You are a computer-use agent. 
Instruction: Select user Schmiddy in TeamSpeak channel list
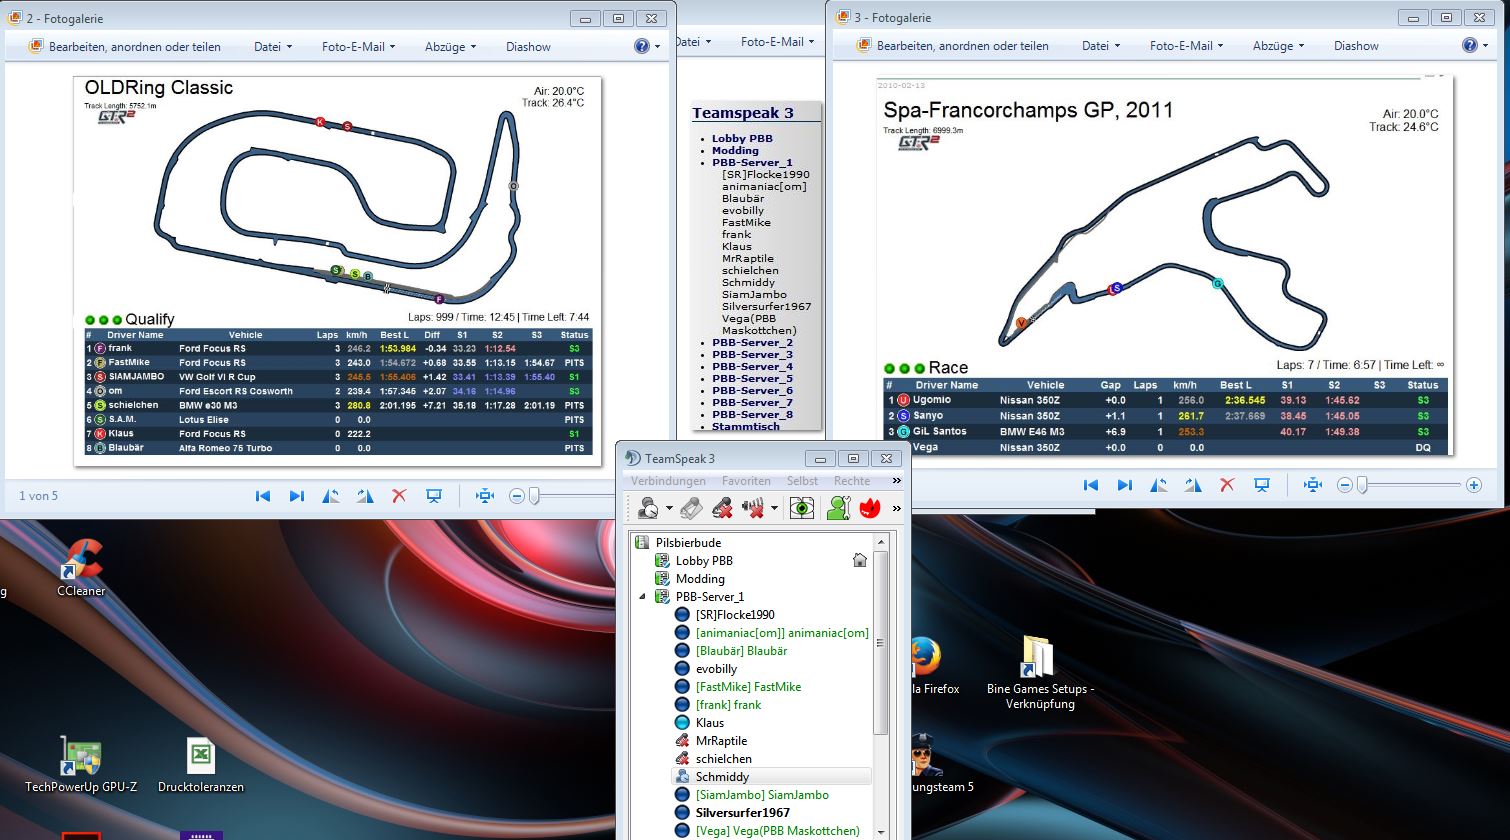(x=722, y=777)
